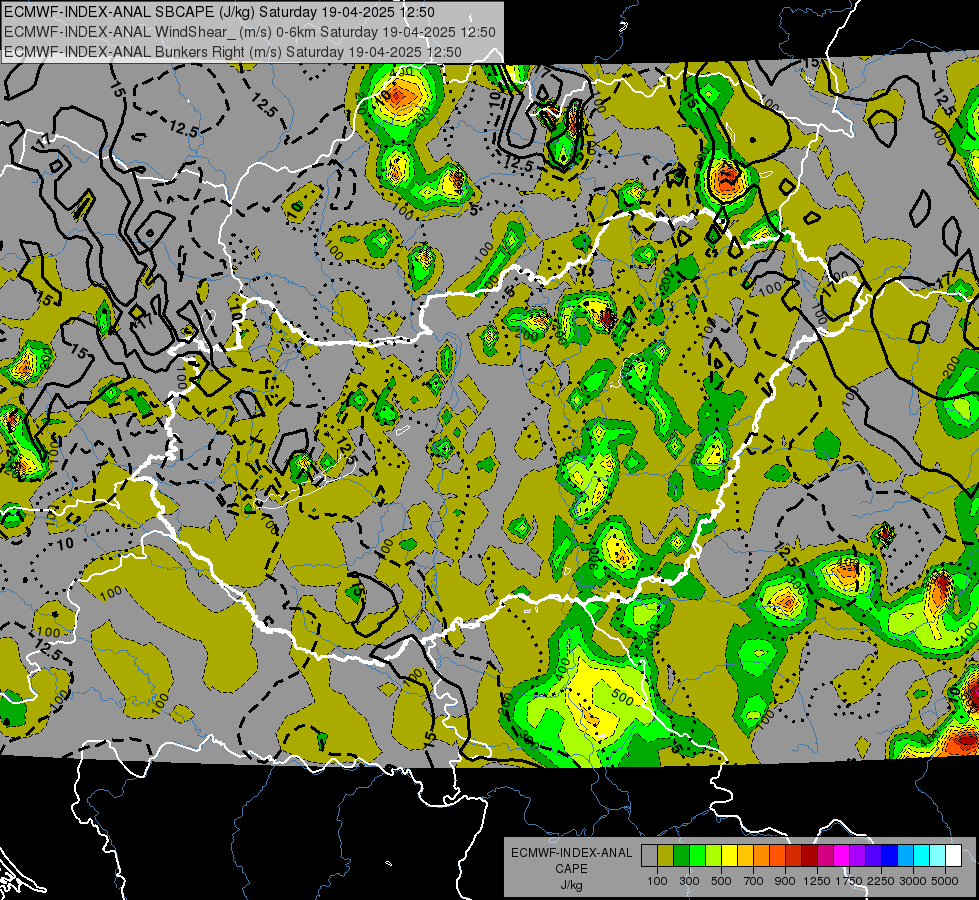Viewport: 979px width, 900px height.
Task: Click the 100 legend scale value
Action: click(657, 881)
